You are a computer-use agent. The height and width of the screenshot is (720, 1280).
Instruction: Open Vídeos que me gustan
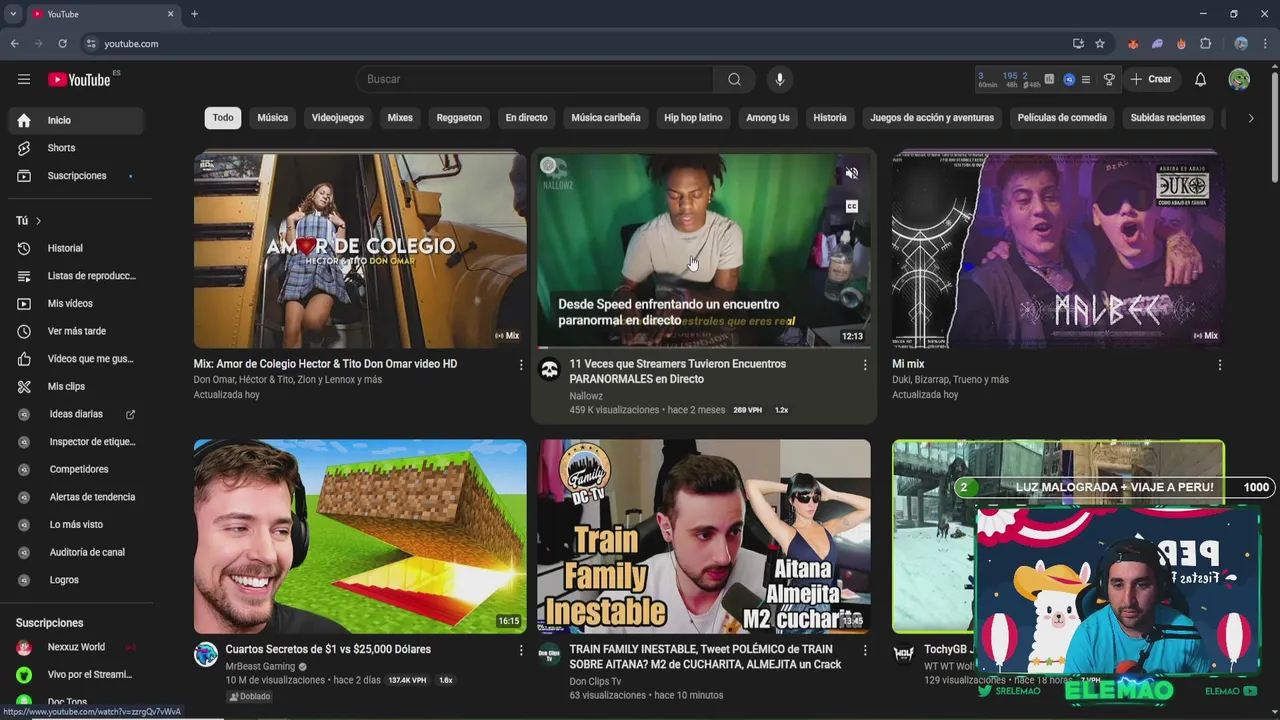[76, 359]
